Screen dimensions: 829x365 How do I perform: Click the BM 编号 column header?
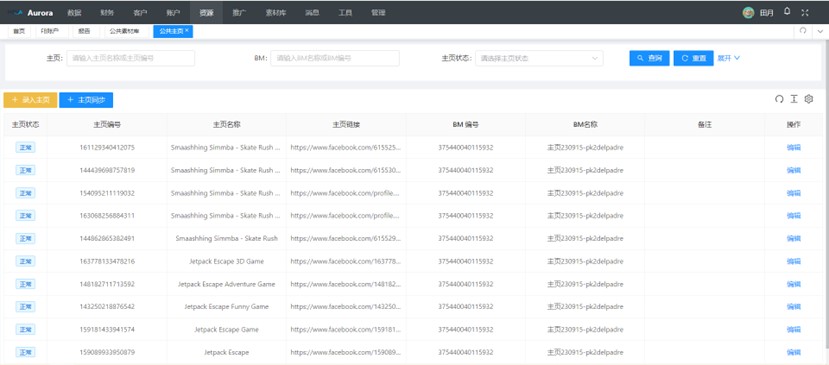[x=466, y=125]
